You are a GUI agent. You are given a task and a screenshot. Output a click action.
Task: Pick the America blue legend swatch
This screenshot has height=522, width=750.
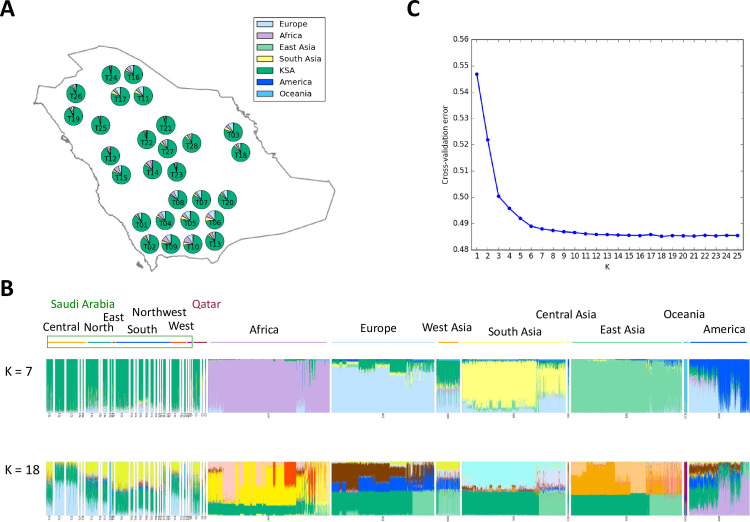pyautogui.click(x=265, y=82)
